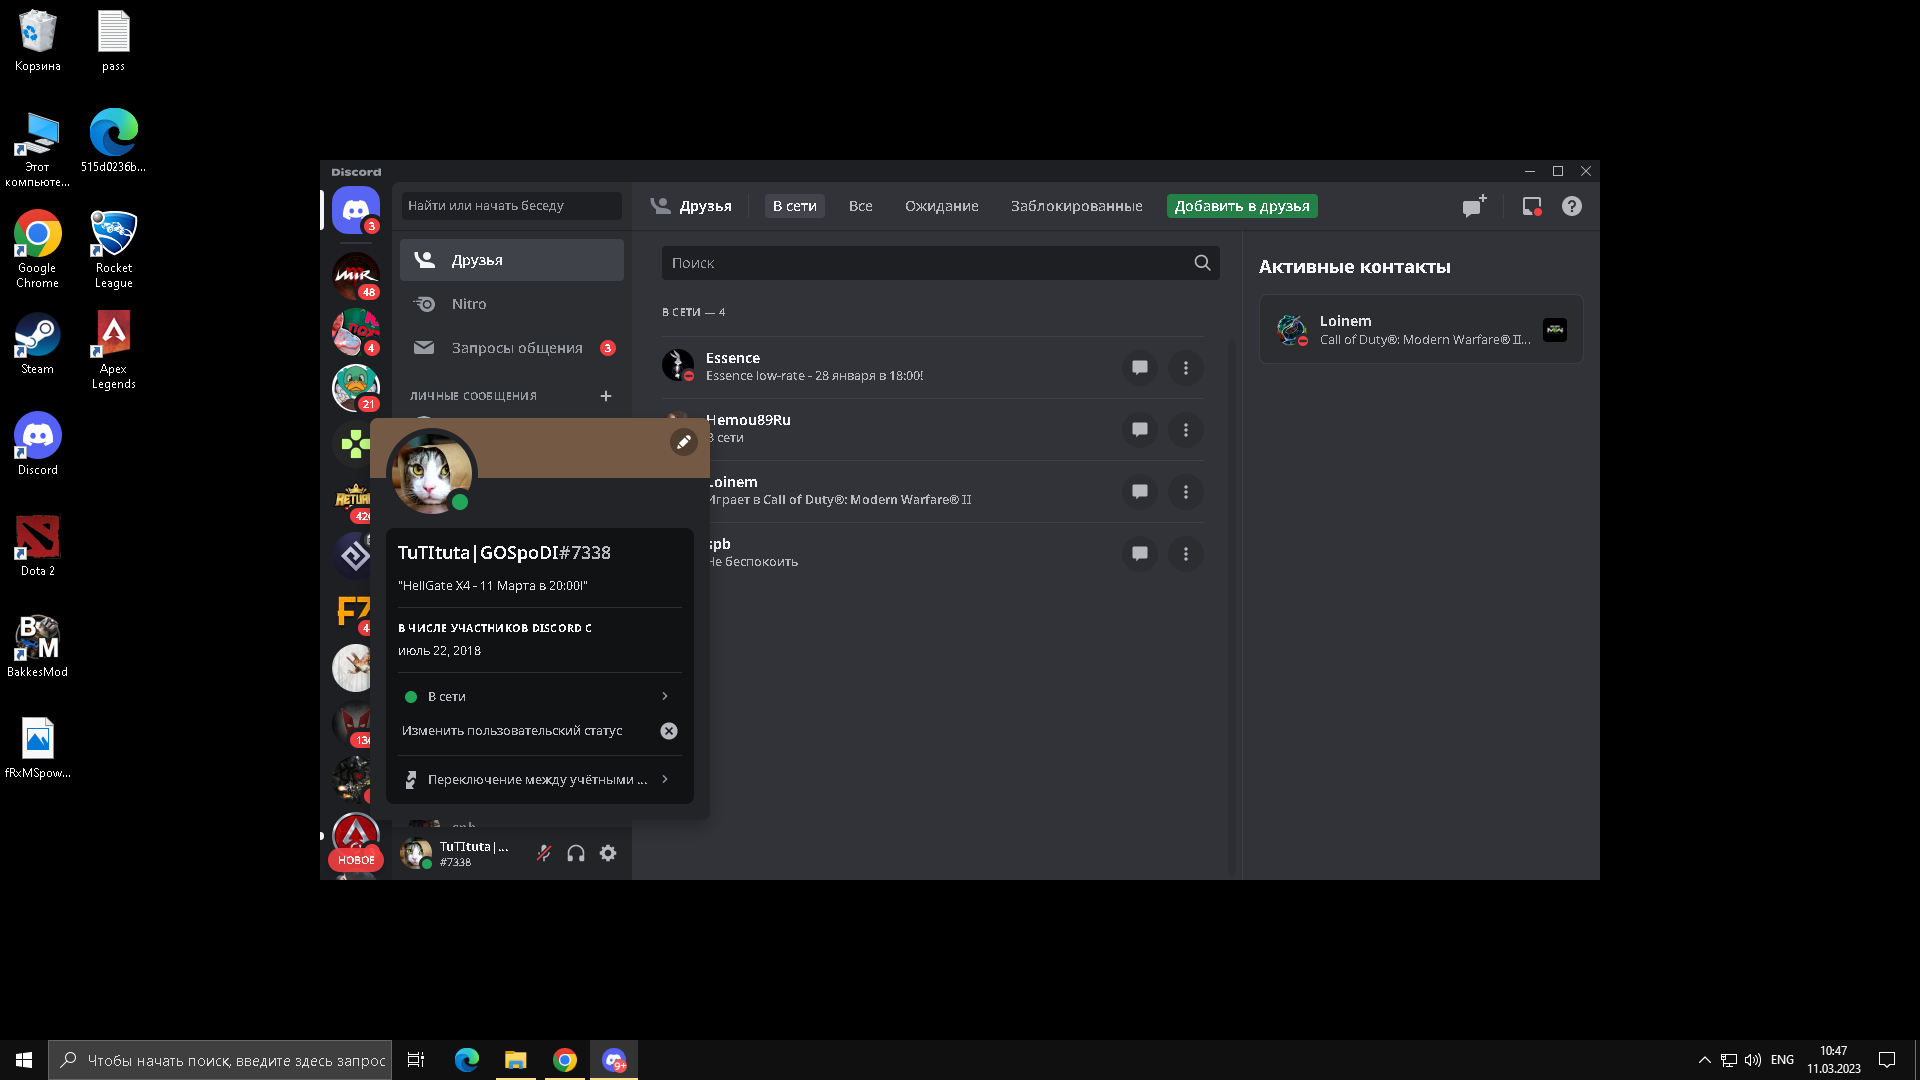The height and width of the screenshot is (1080, 1920).
Task: Switch to the 'Заблокированные' tab
Action: point(1077,206)
